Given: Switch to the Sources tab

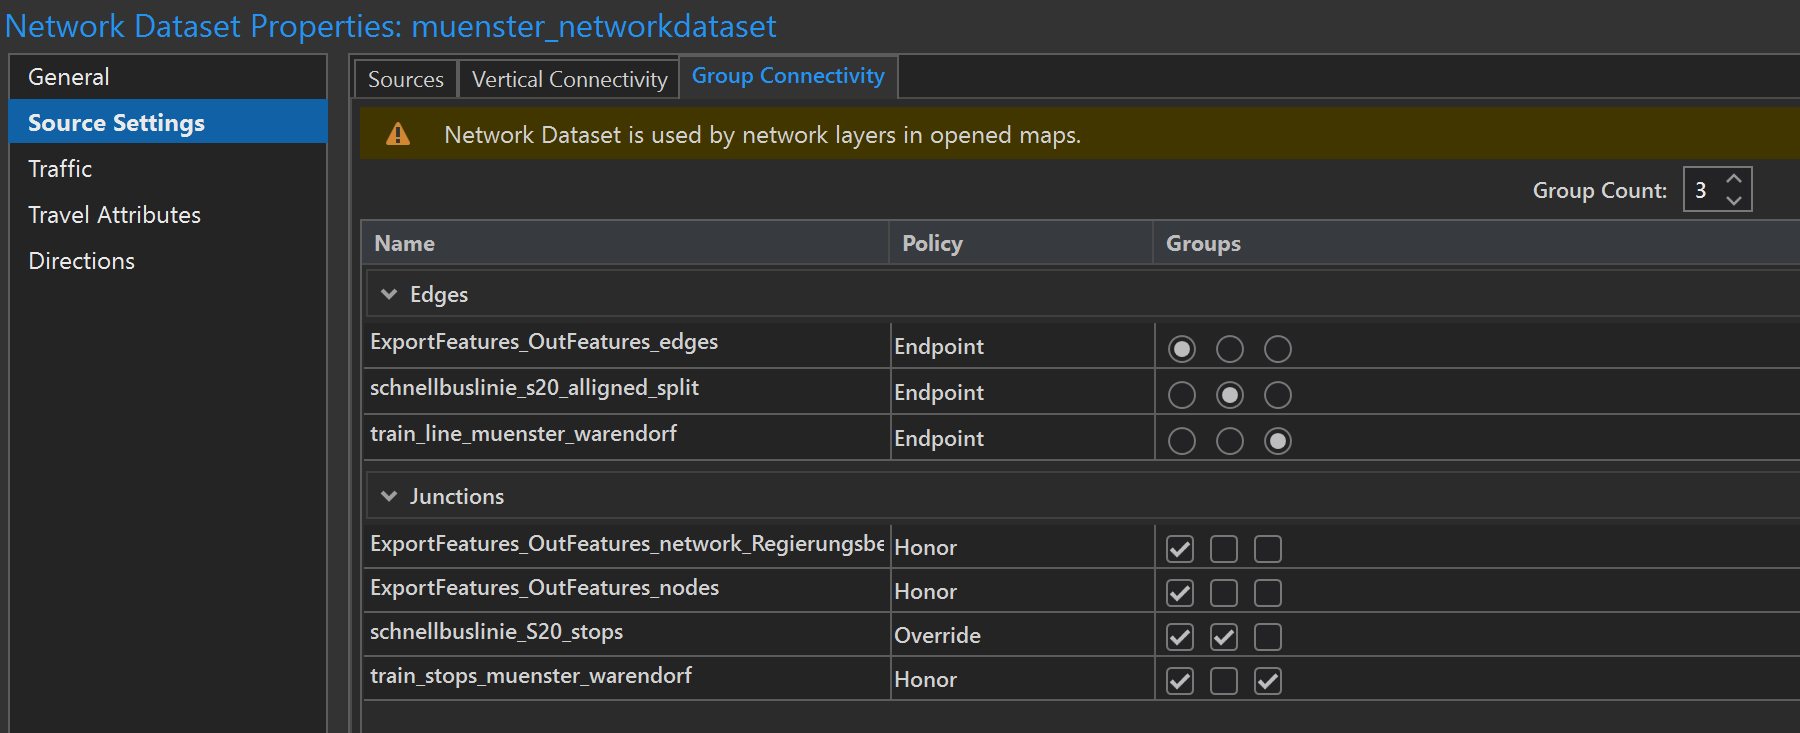Looking at the screenshot, I should [405, 79].
